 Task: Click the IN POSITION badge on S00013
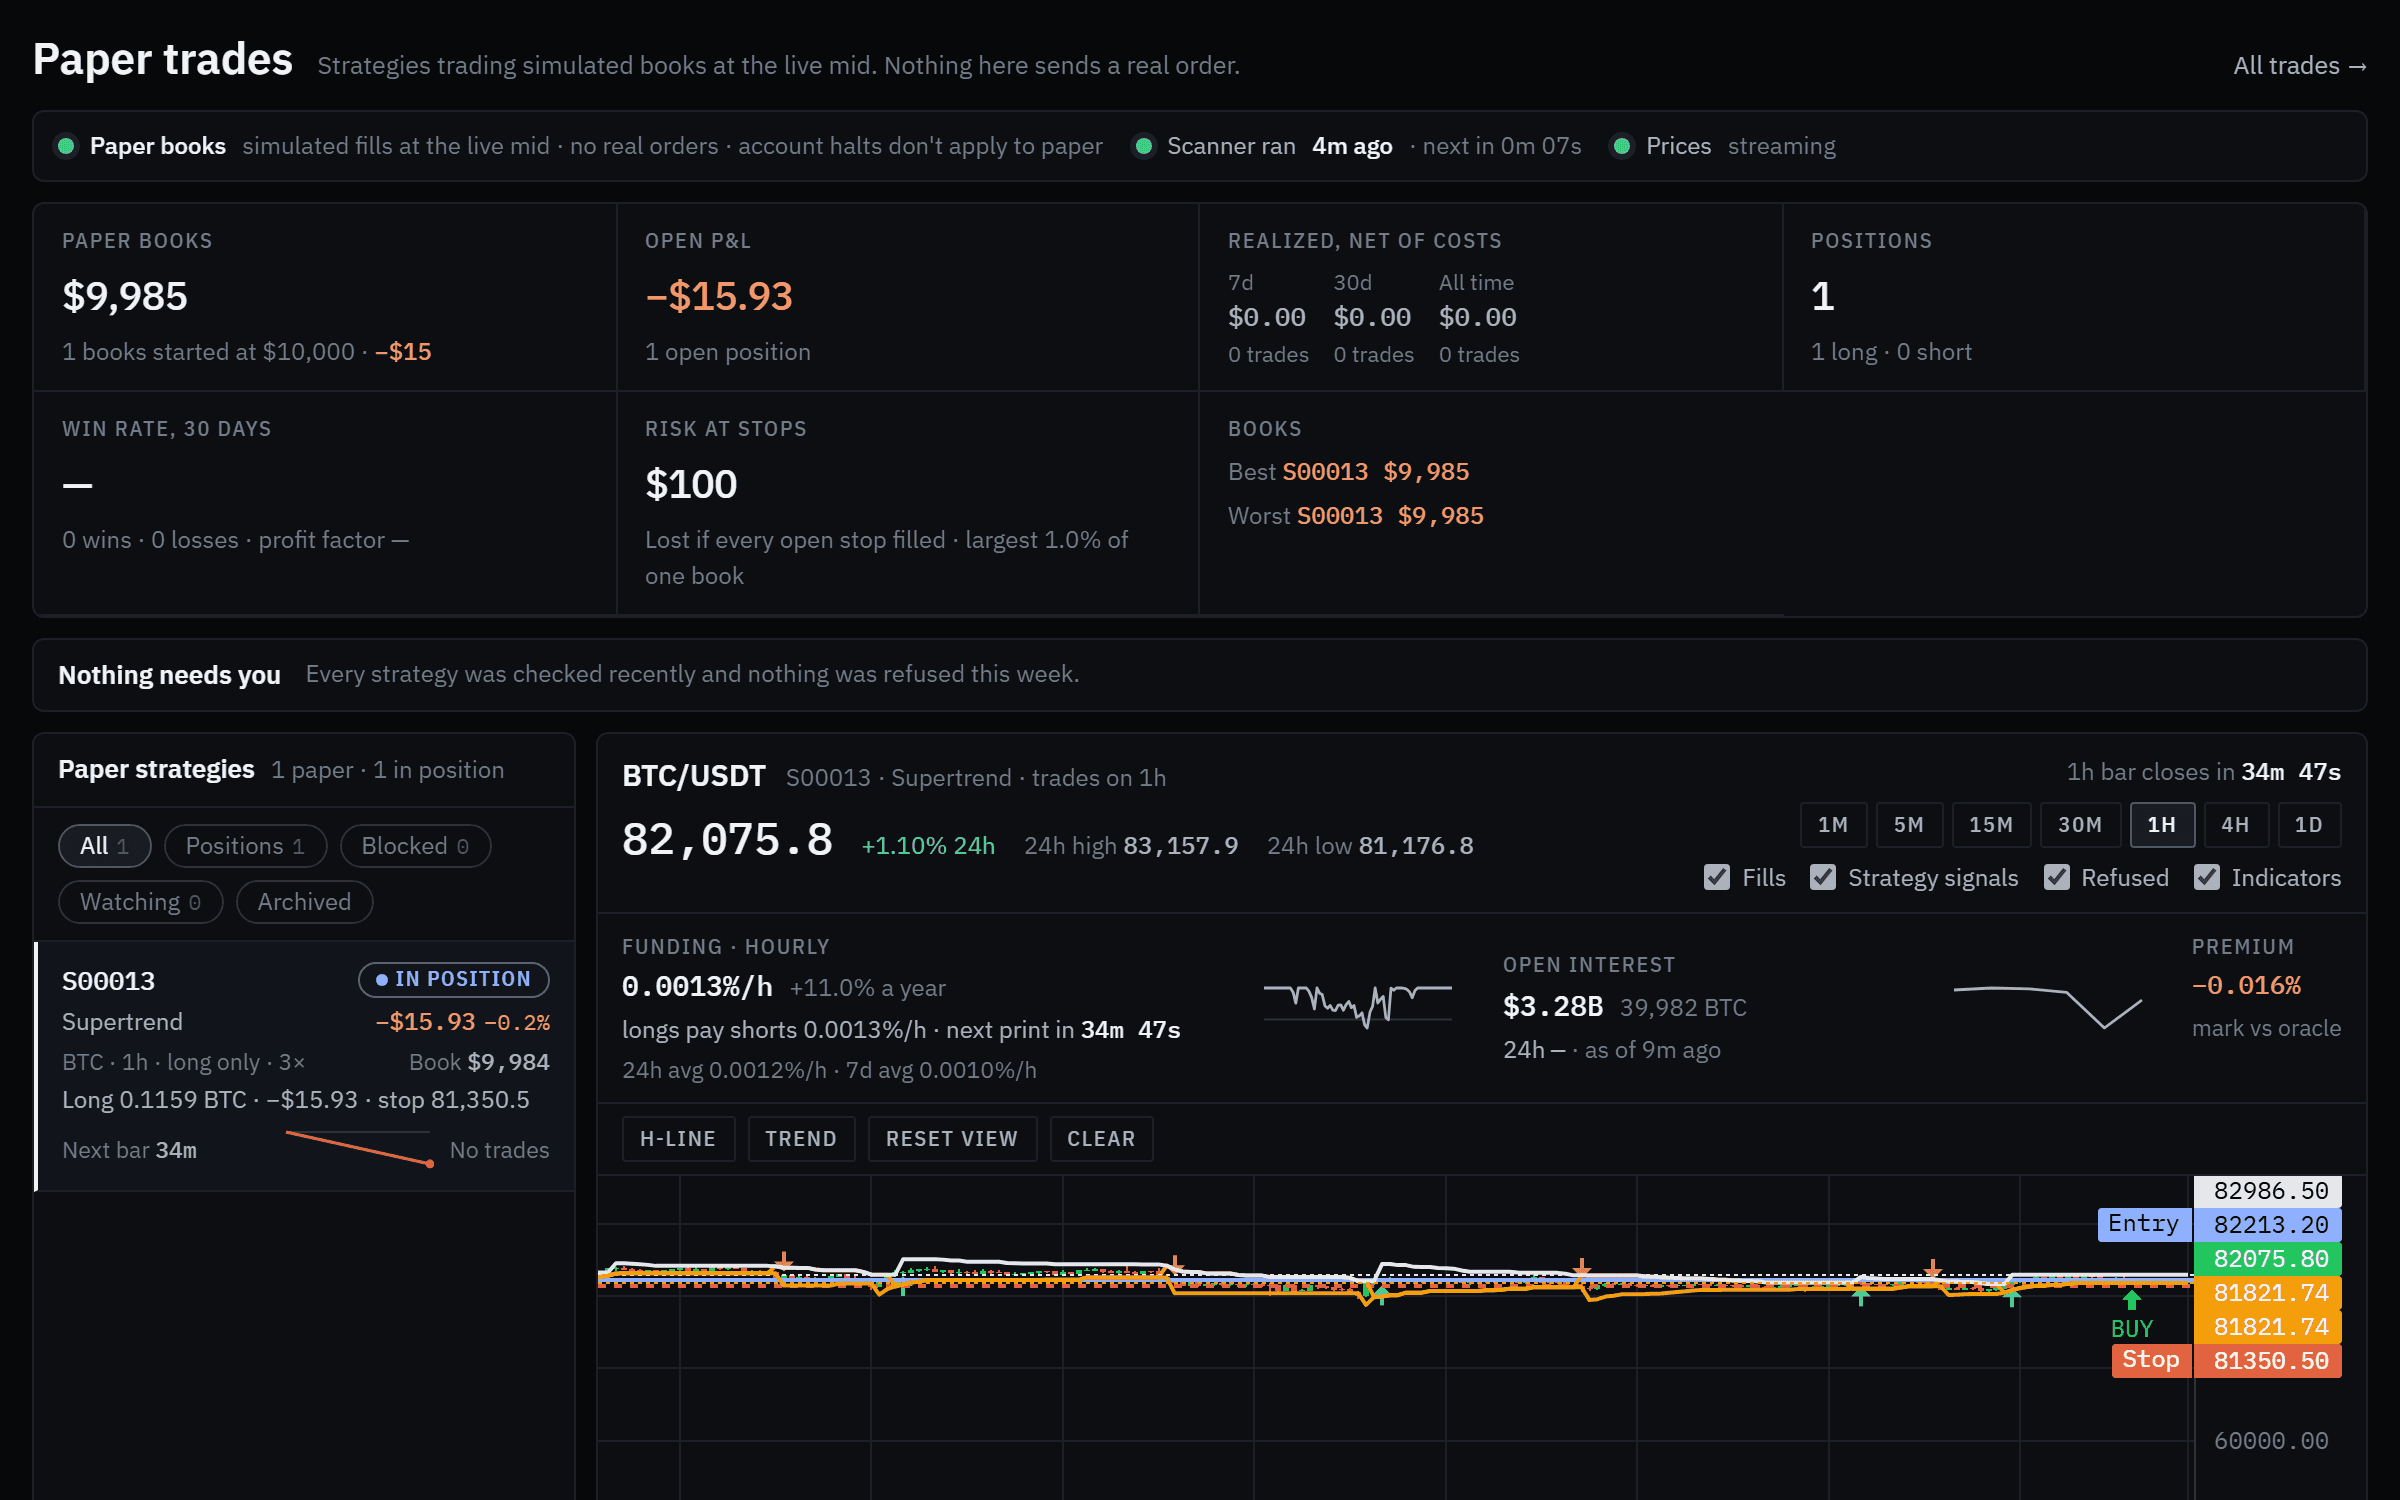point(454,980)
